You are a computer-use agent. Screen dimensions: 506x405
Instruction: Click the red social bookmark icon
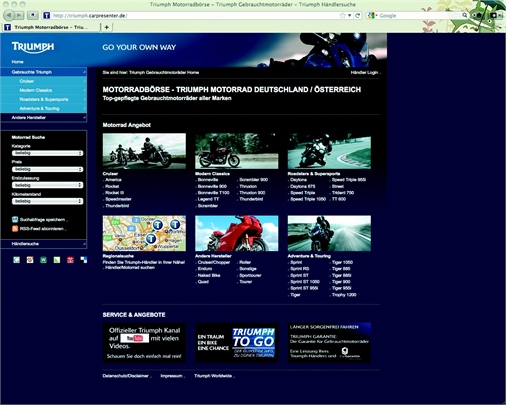tap(70, 260)
